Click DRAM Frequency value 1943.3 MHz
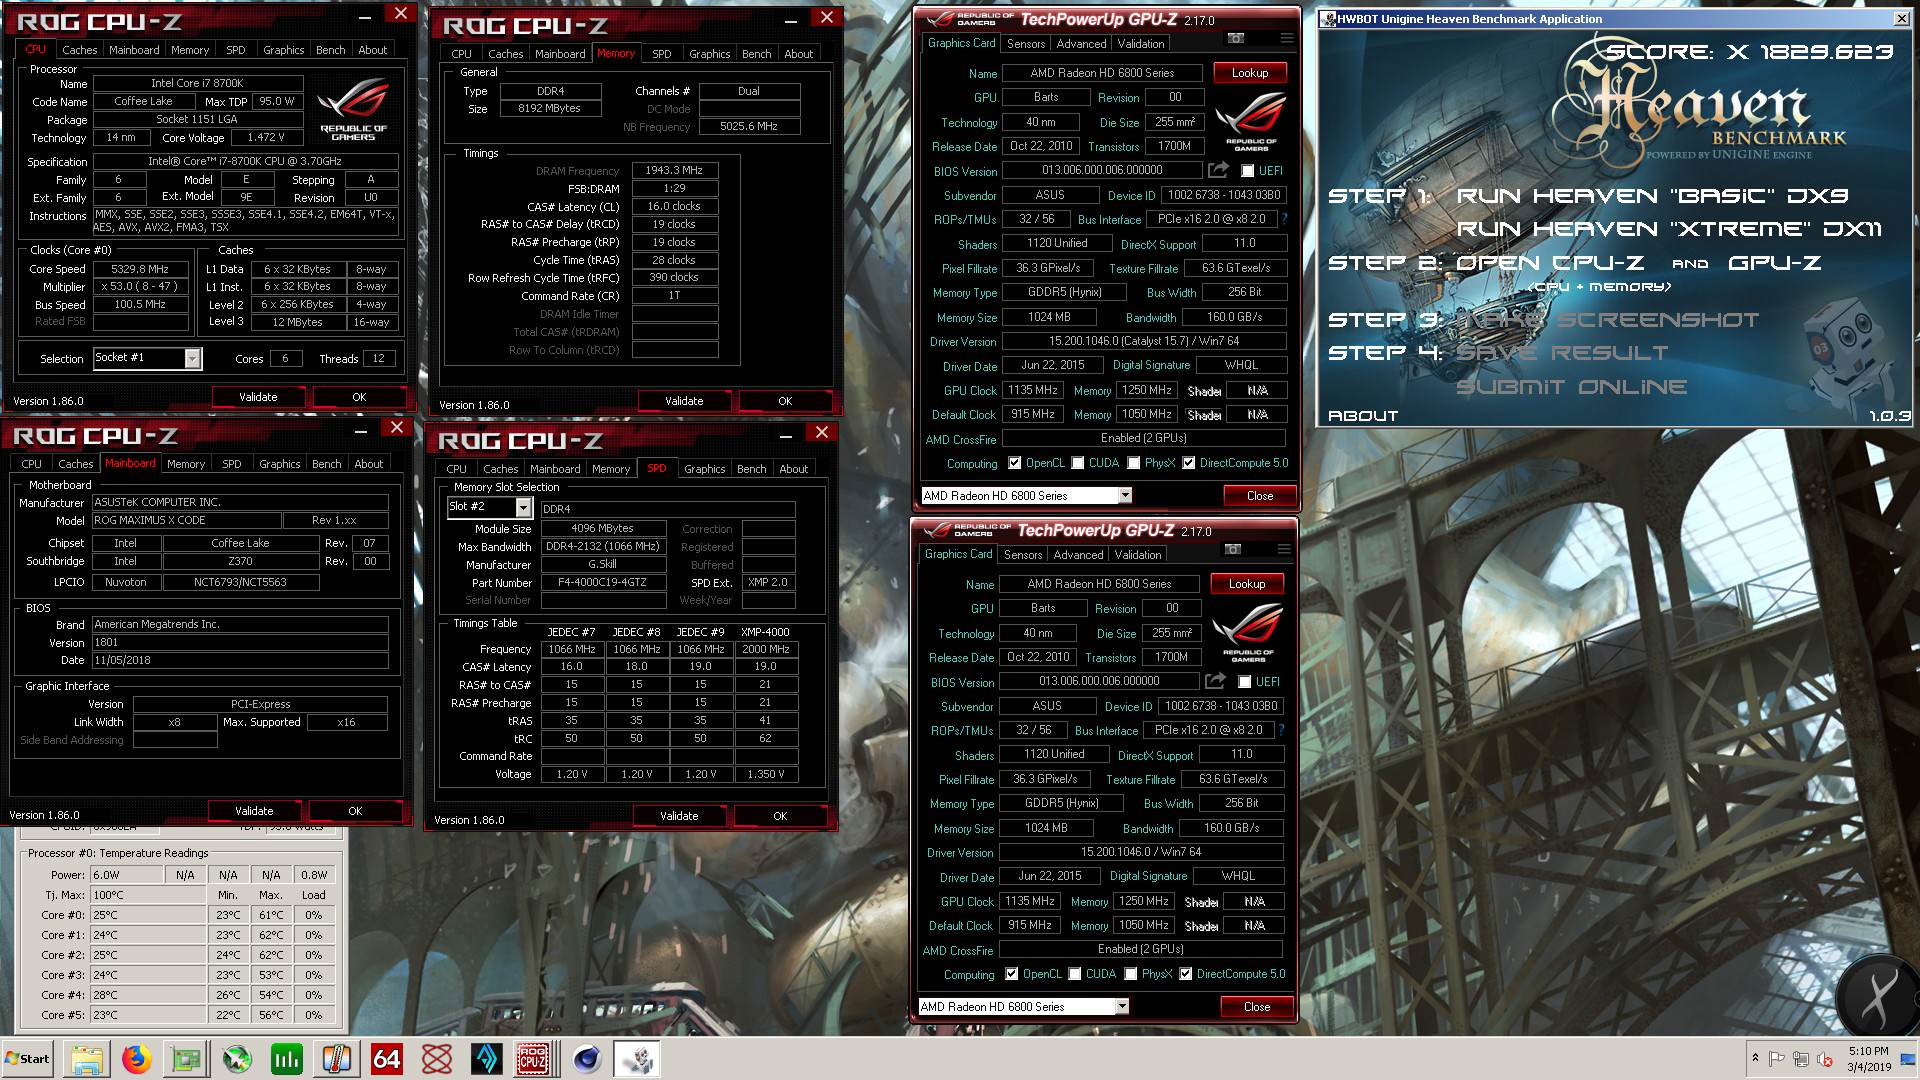Screen dimensions: 1920x1080 [674, 171]
